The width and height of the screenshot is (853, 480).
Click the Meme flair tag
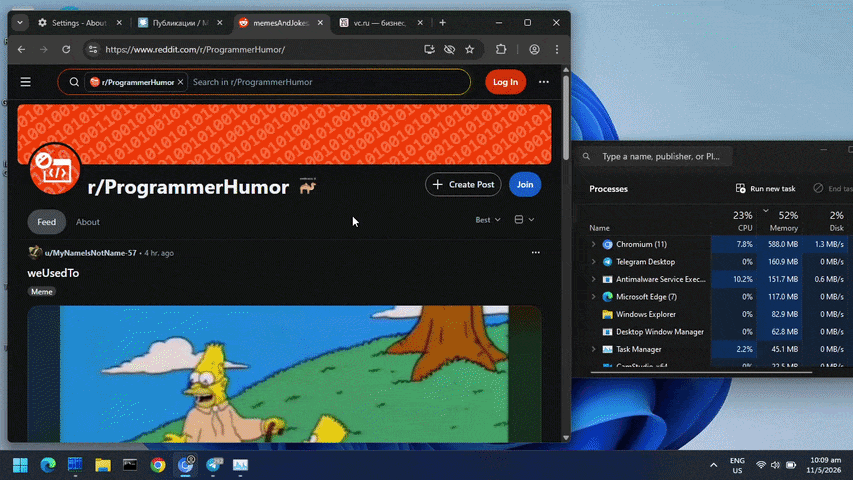click(x=42, y=292)
